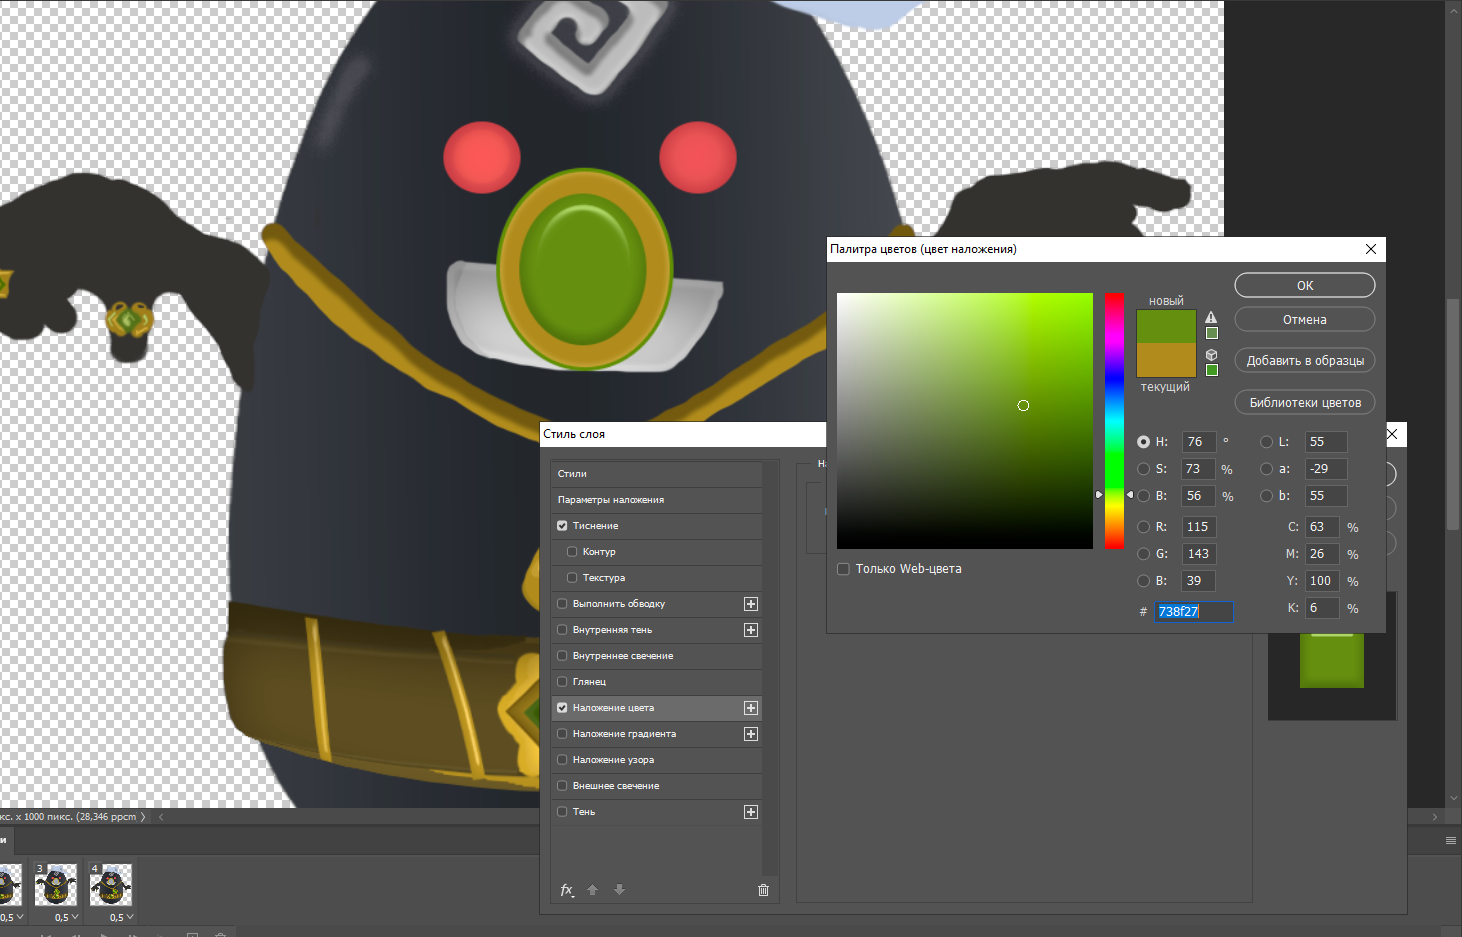Select the in-gamut replacement color swatch
This screenshot has width=1462, height=937.
pyautogui.click(x=1212, y=334)
